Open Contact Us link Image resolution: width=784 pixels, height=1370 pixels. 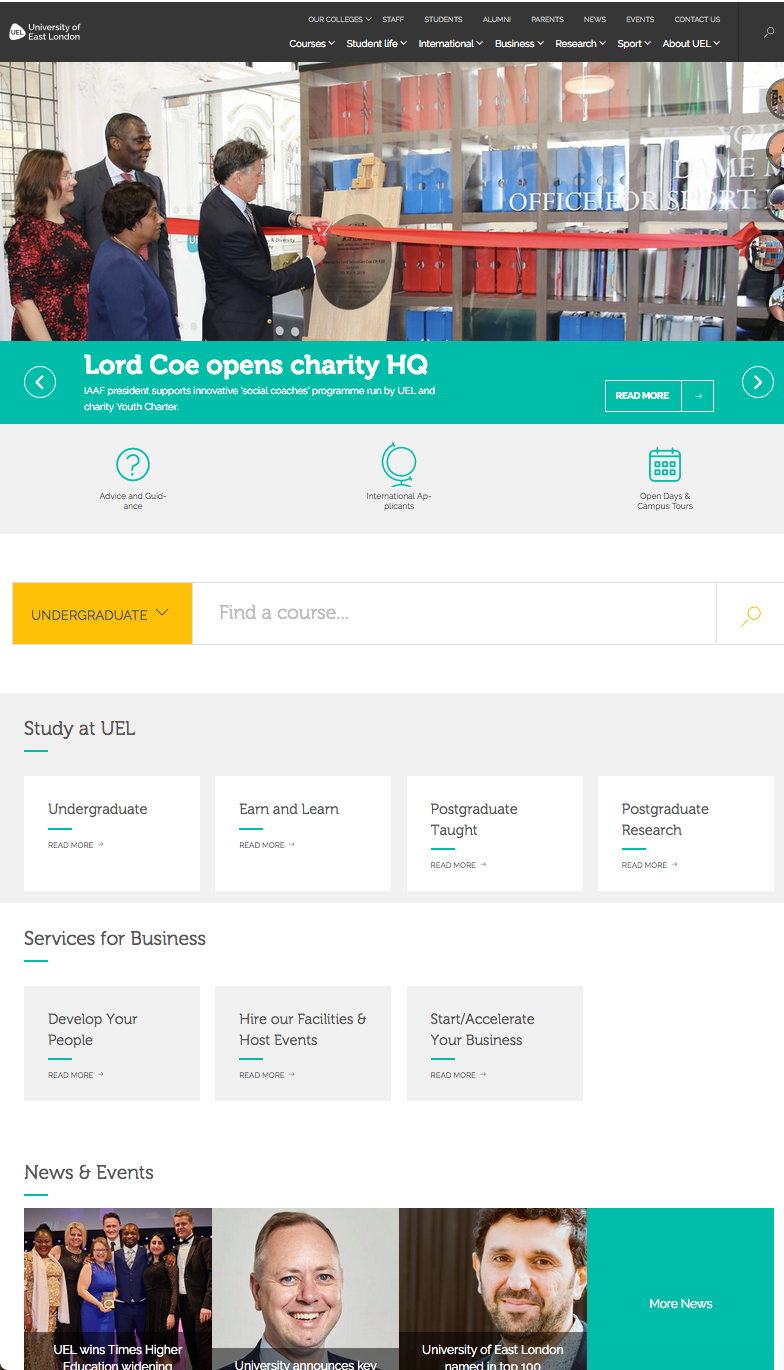coord(697,19)
